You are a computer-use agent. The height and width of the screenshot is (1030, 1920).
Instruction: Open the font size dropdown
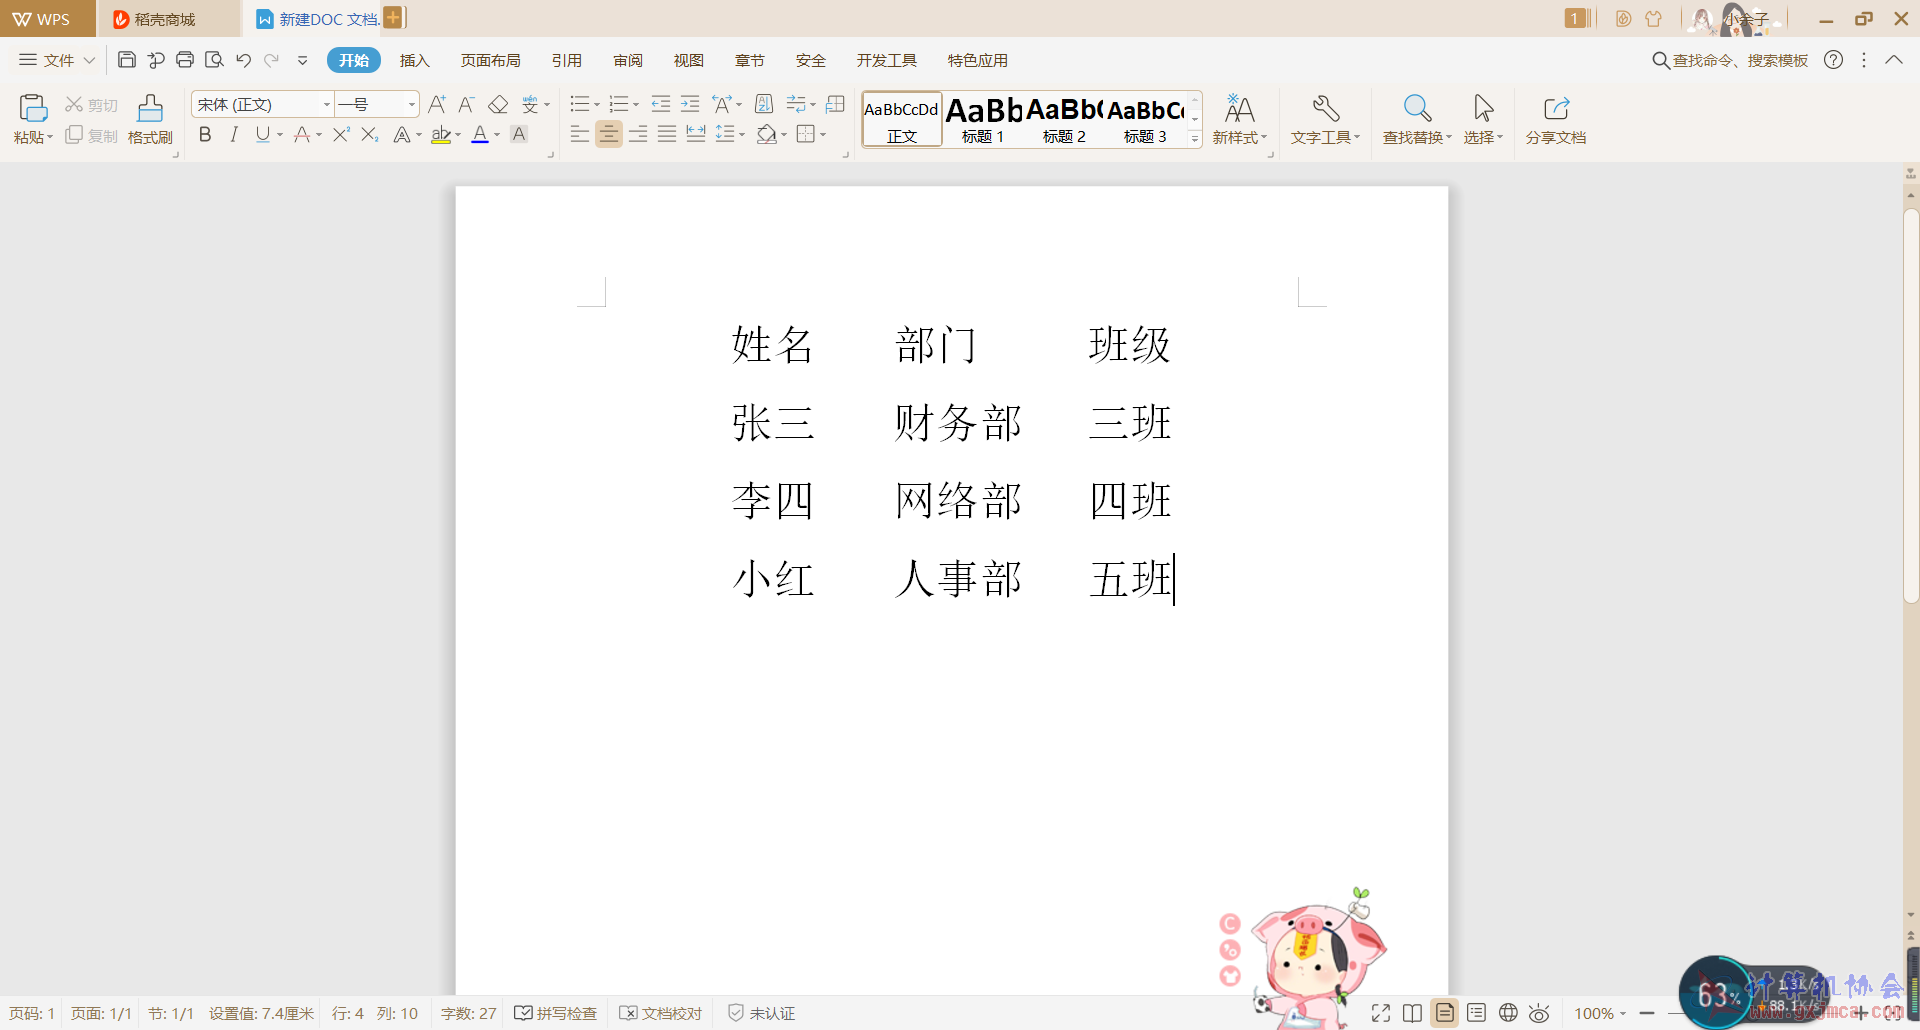tap(412, 104)
